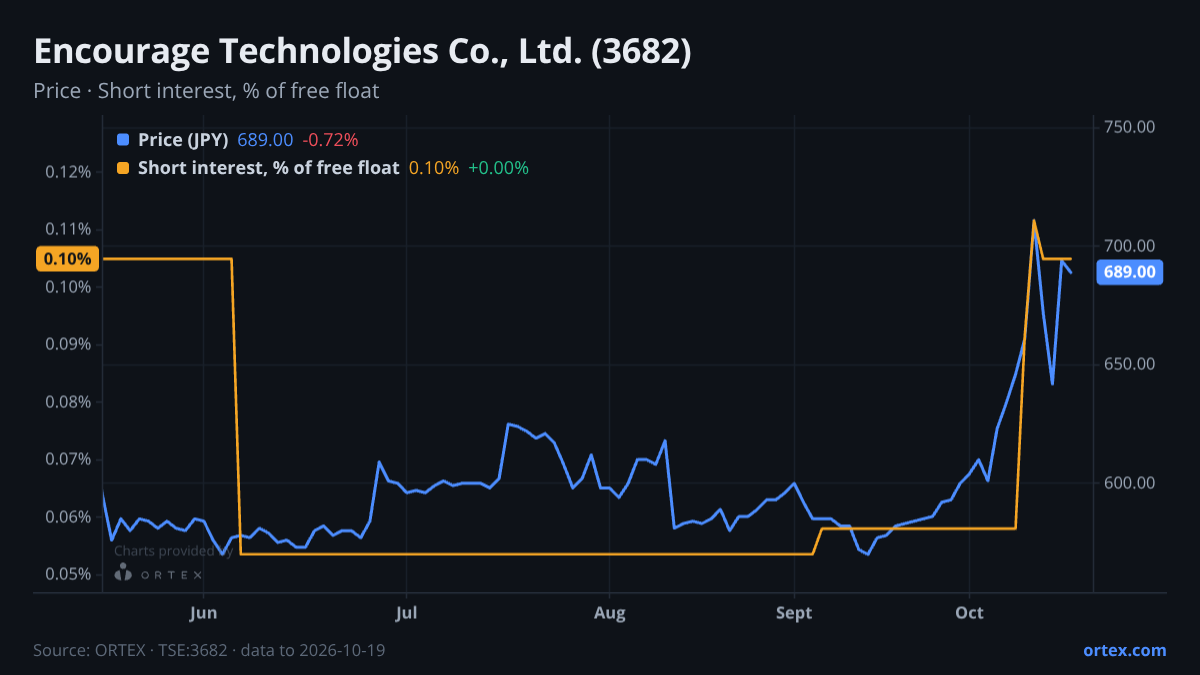The width and height of the screenshot is (1200, 675).
Task: Click the 600.00 right axis label
Action: click(x=1130, y=483)
